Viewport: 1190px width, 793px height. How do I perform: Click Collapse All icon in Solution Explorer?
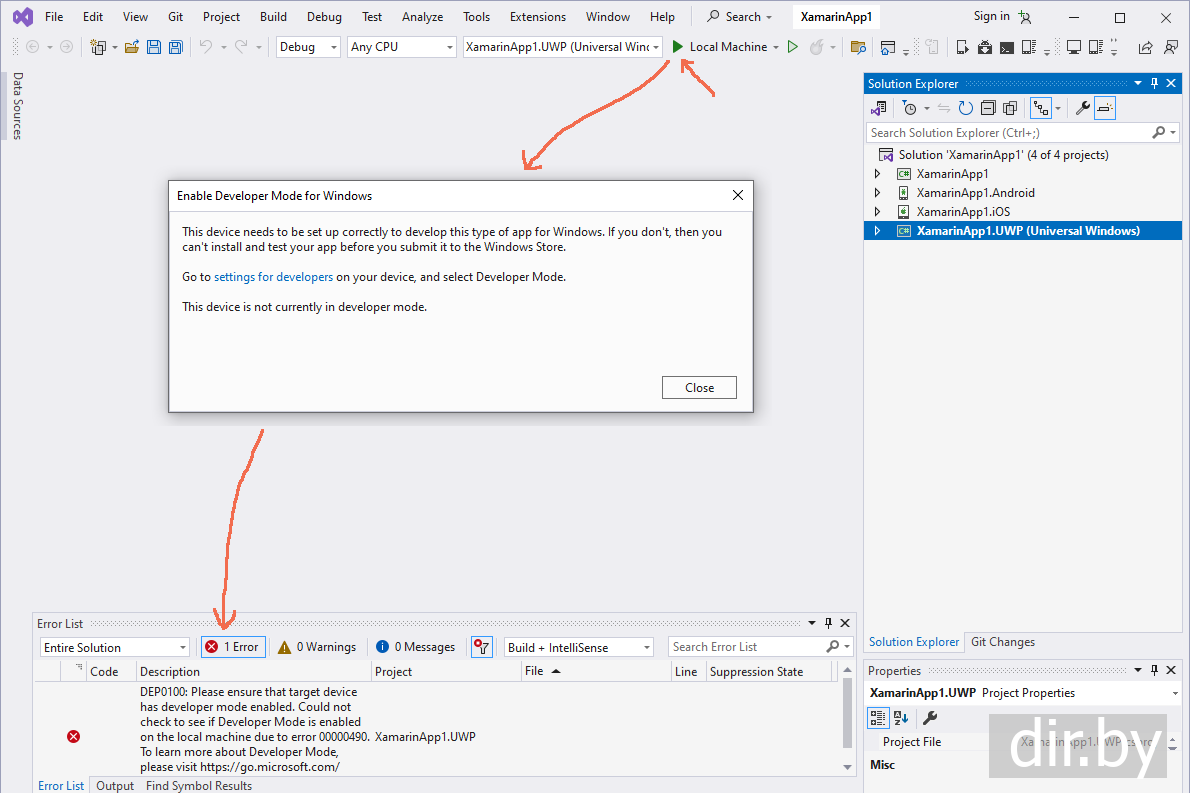click(988, 108)
